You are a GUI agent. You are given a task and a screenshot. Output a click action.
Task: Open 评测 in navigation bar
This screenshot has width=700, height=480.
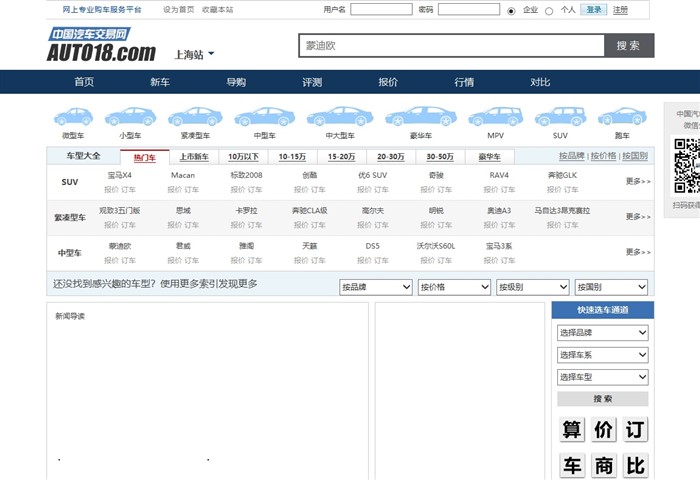(x=312, y=82)
